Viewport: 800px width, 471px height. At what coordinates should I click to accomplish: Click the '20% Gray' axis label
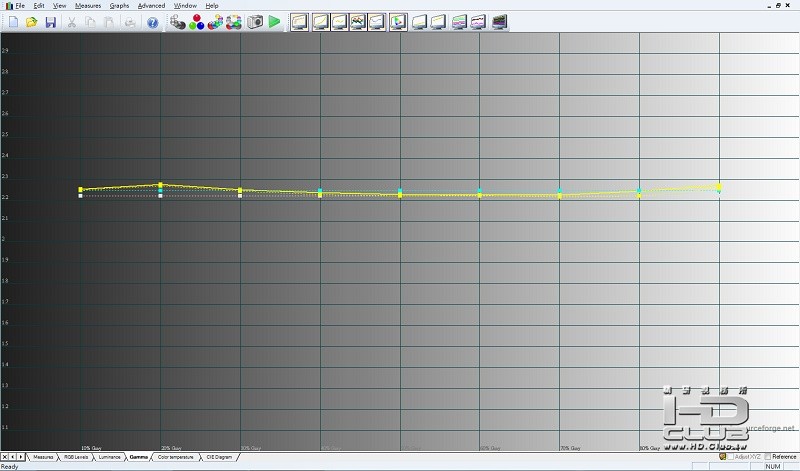tap(171, 448)
